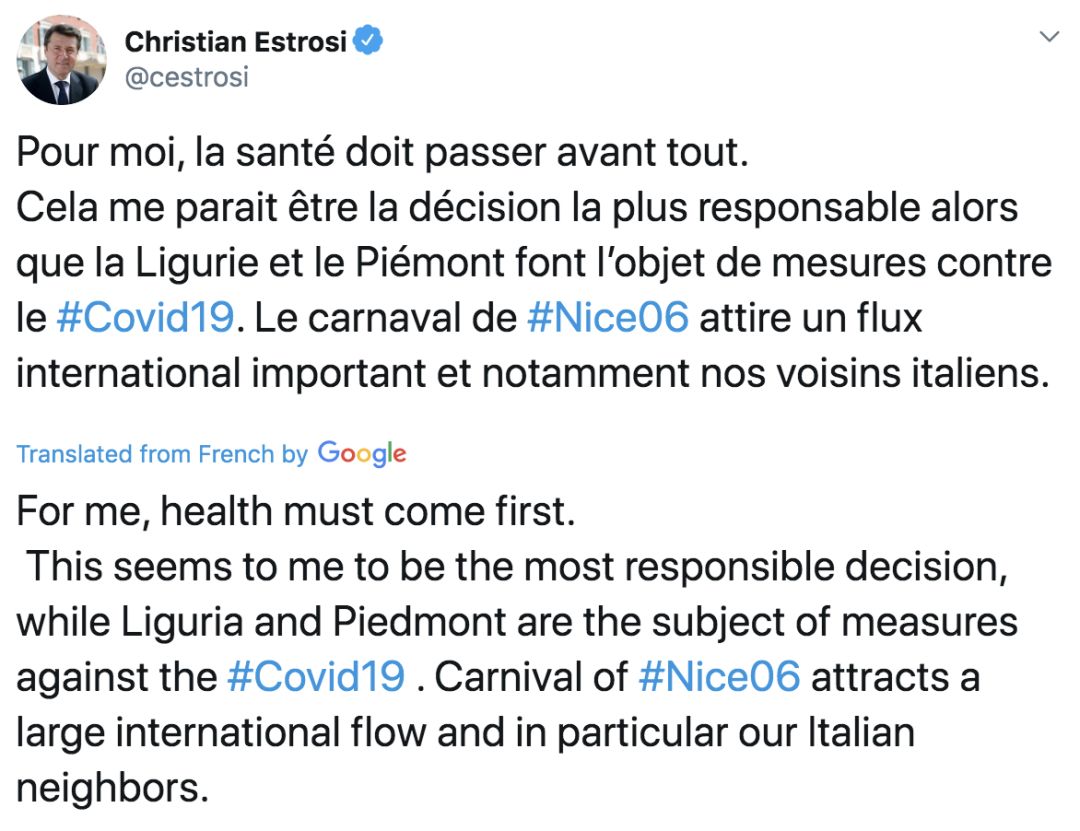Screen dimensions: 1080x831
Task: Open Christian Estrosi's profile picture
Action: pos(61,60)
